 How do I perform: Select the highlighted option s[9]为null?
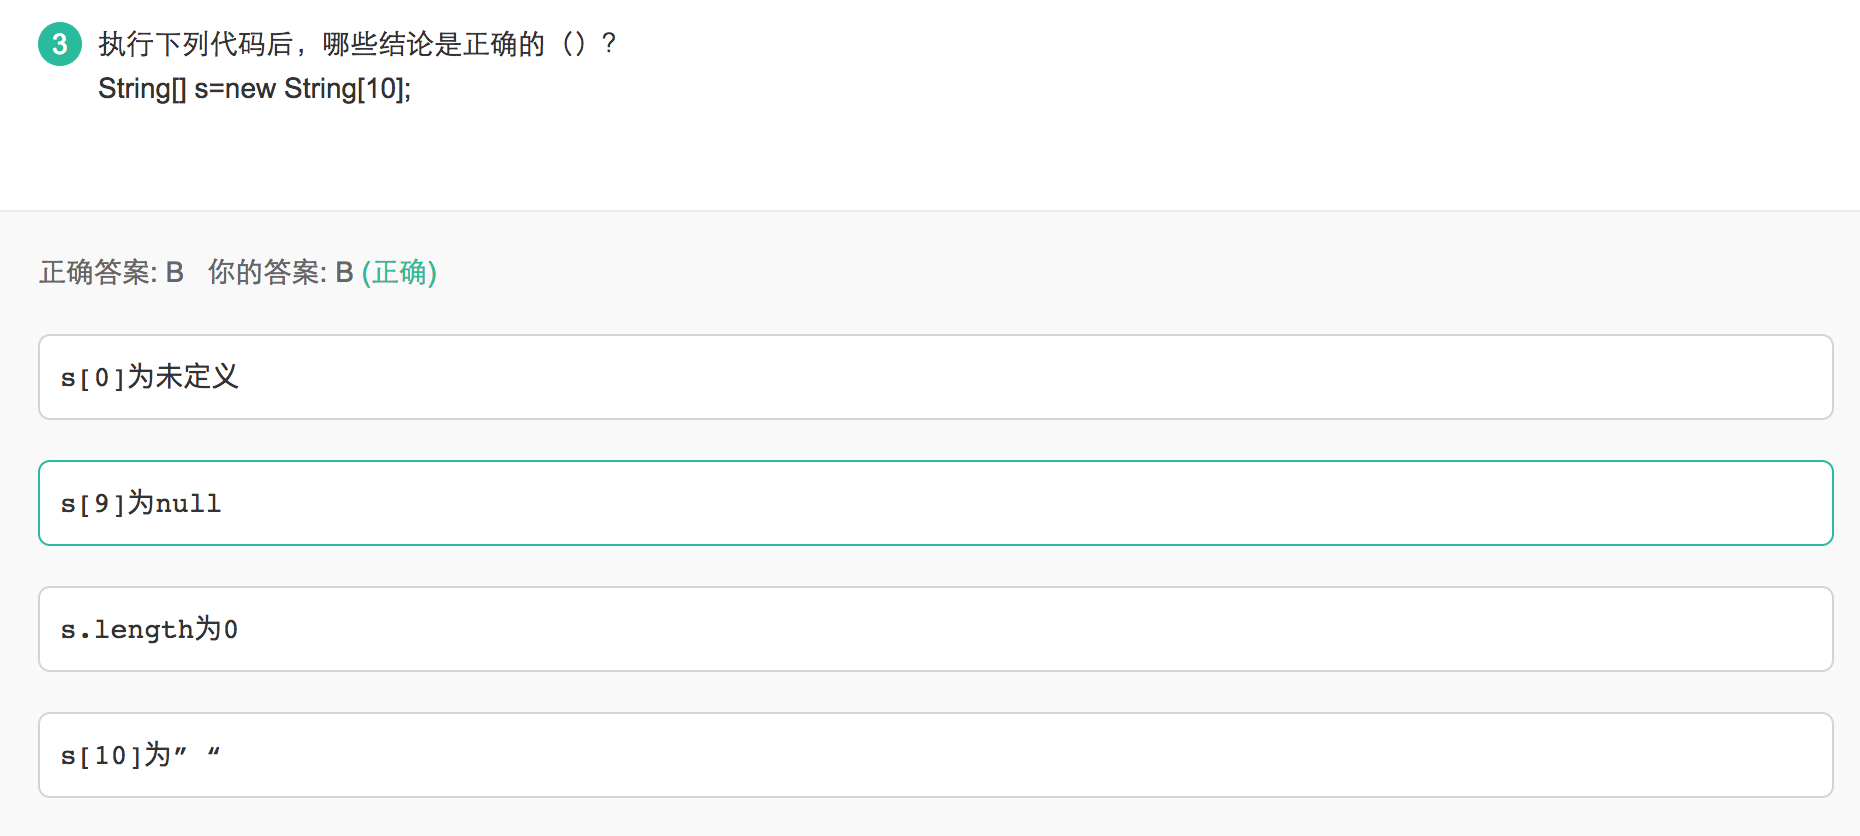[935, 503]
